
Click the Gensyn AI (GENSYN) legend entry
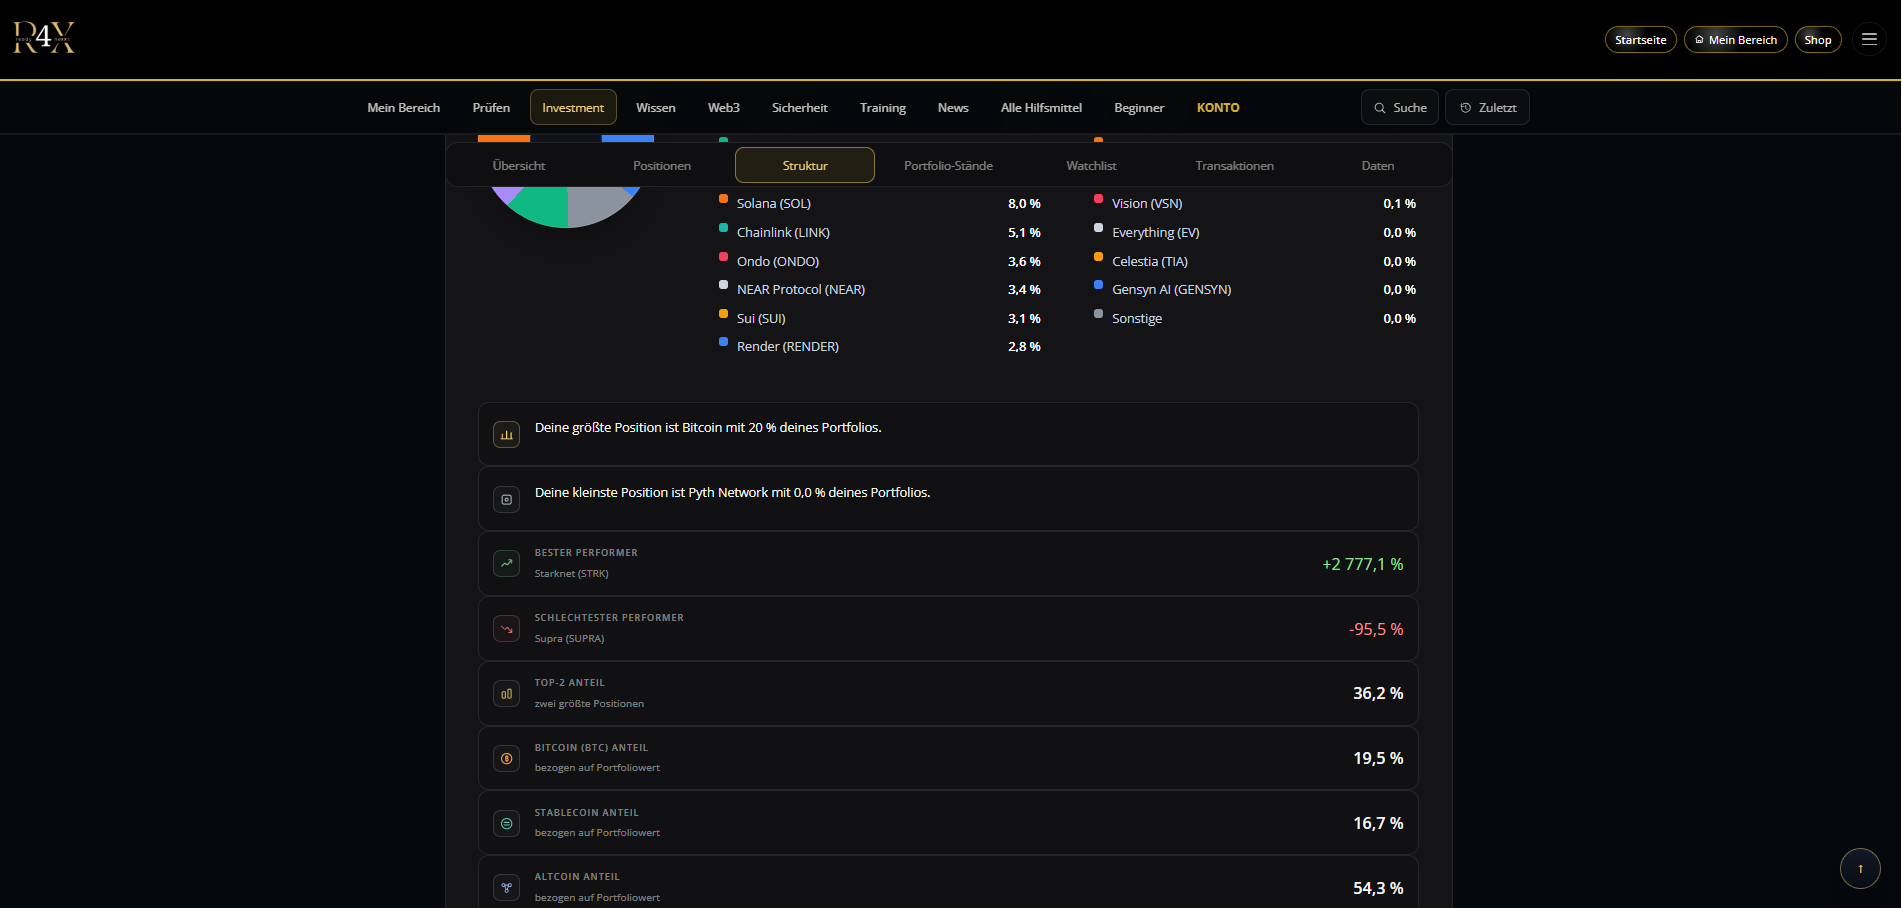1171,290
